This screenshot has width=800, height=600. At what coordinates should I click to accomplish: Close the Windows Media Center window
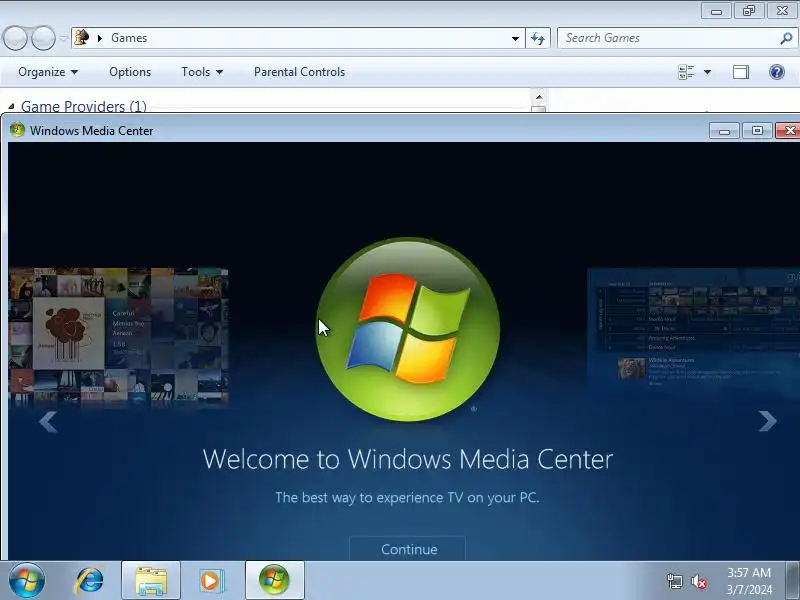(788, 131)
